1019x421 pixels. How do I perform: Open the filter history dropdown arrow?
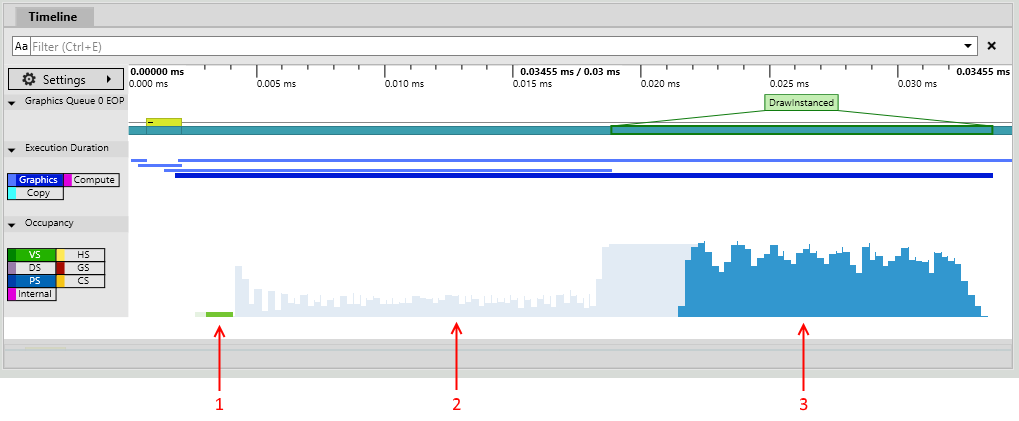(x=967, y=46)
